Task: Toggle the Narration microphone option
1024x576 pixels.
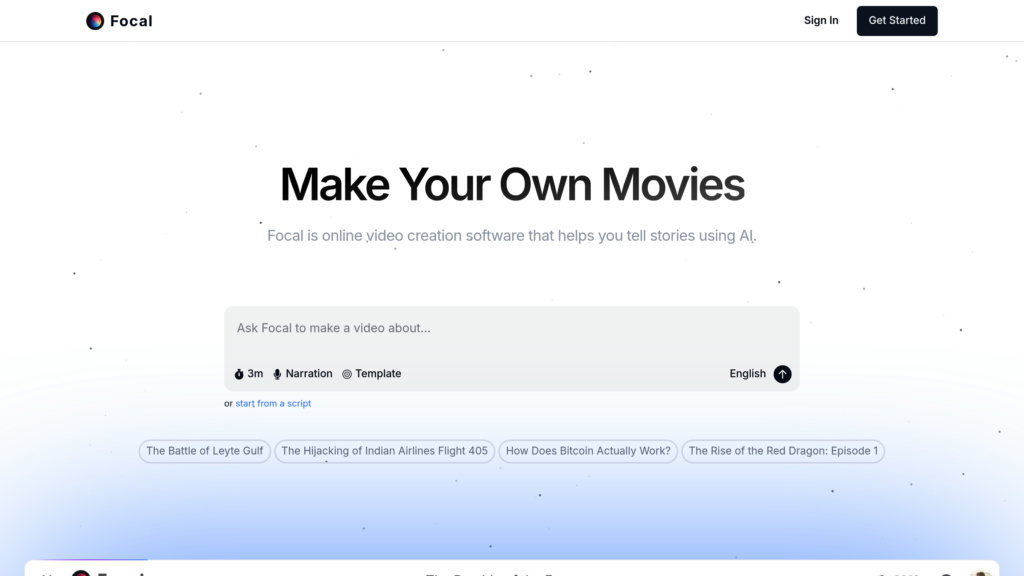Action: click(x=303, y=374)
